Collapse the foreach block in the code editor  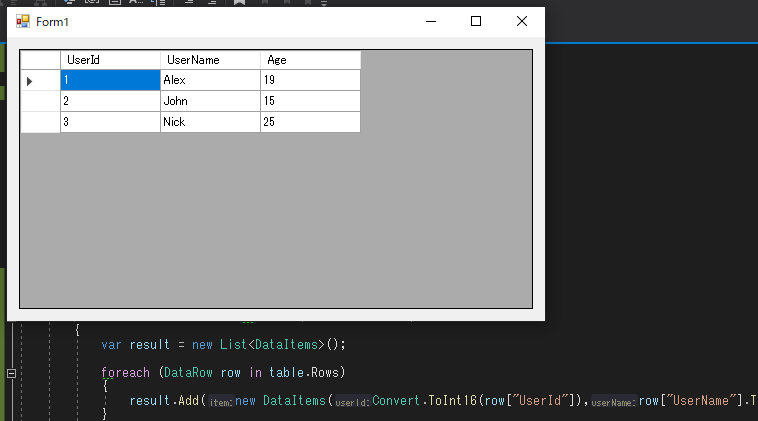12,373
